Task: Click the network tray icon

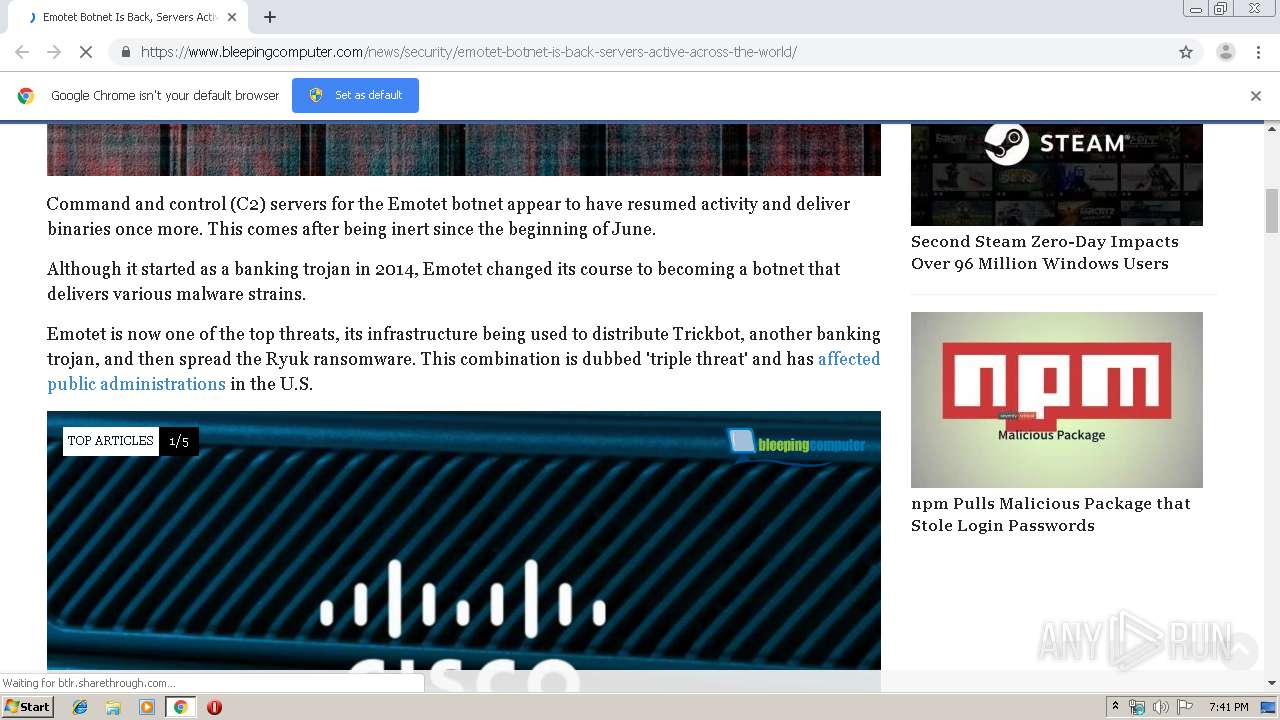Action: [x=1137, y=707]
